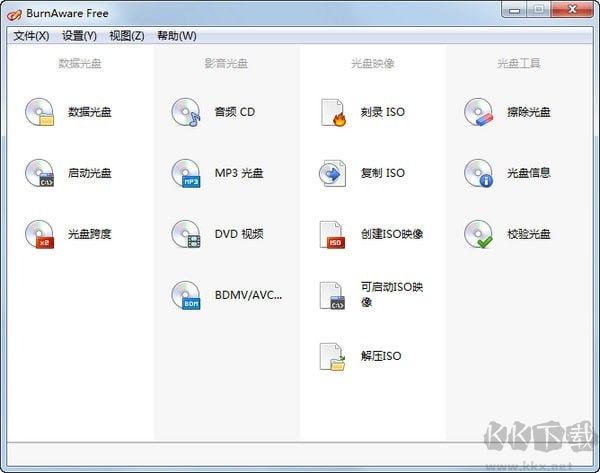The image size is (600, 473).
Task: Select the 光盘信息 label
Action: pos(529,173)
